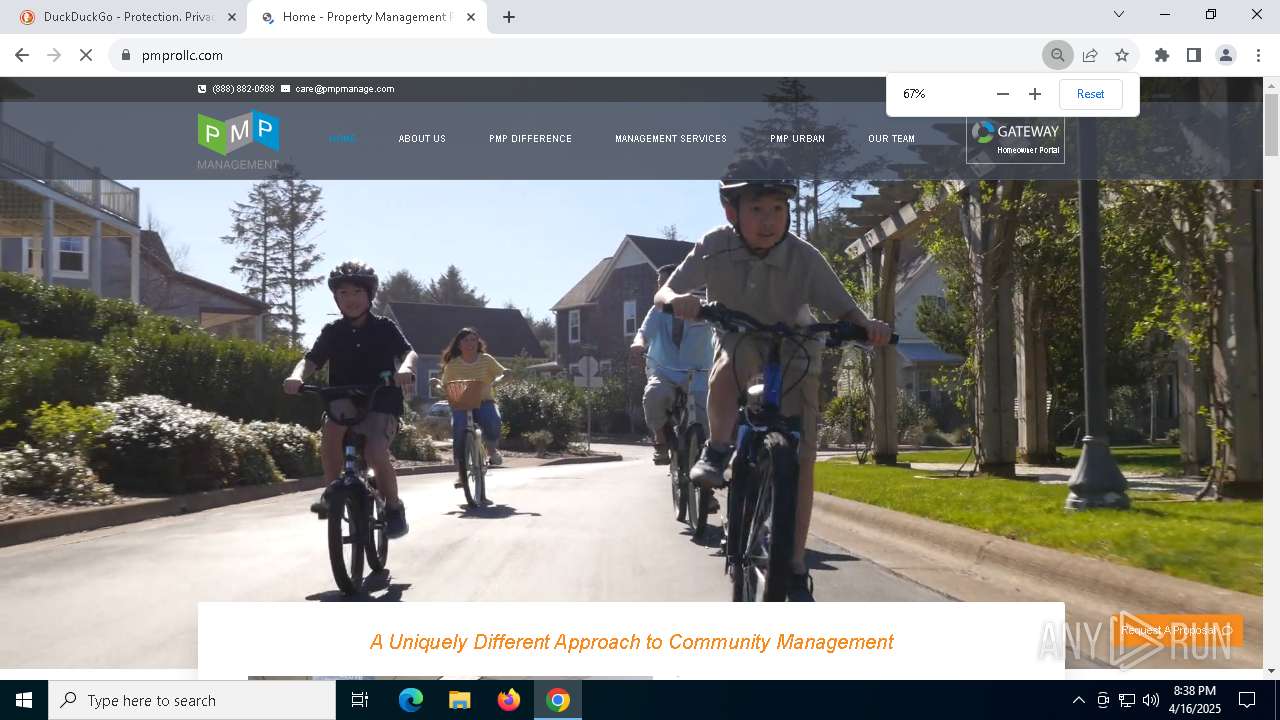The width and height of the screenshot is (1280, 720).
Task: Open Task View on the taskbar
Action: tap(360, 700)
